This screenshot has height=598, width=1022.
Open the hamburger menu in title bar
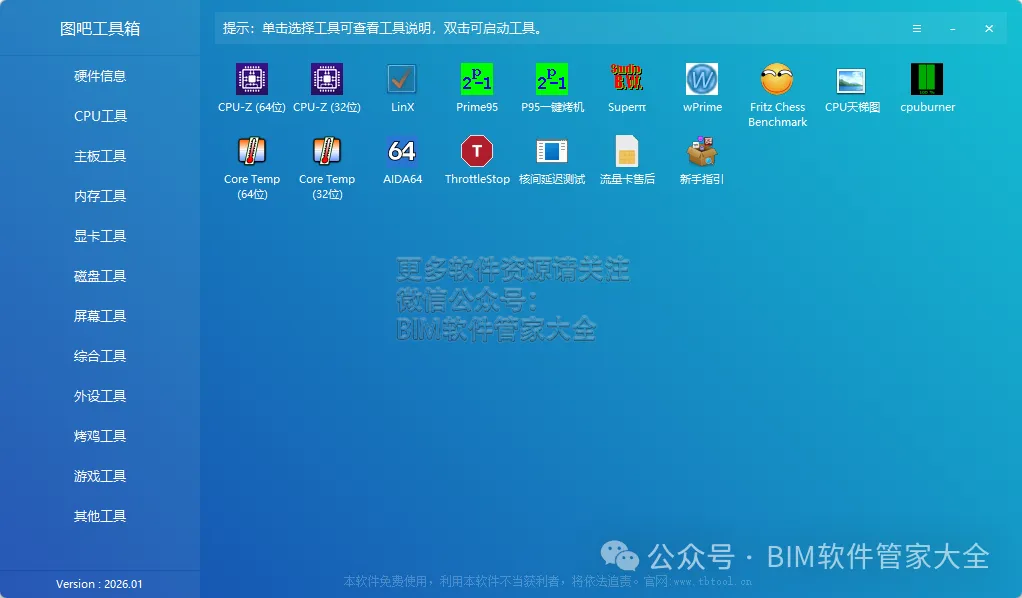click(916, 29)
